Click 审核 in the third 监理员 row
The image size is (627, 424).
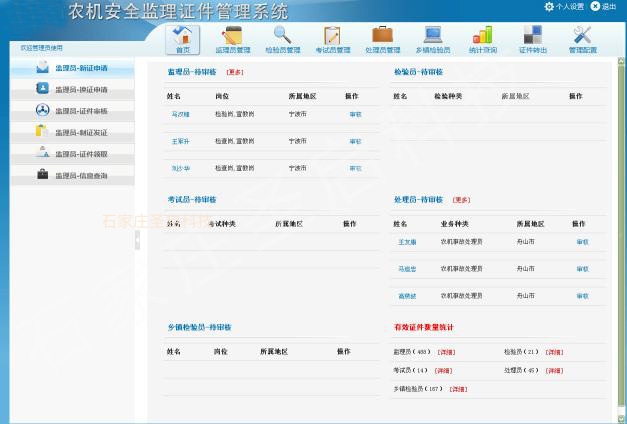(x=355, y=168)
